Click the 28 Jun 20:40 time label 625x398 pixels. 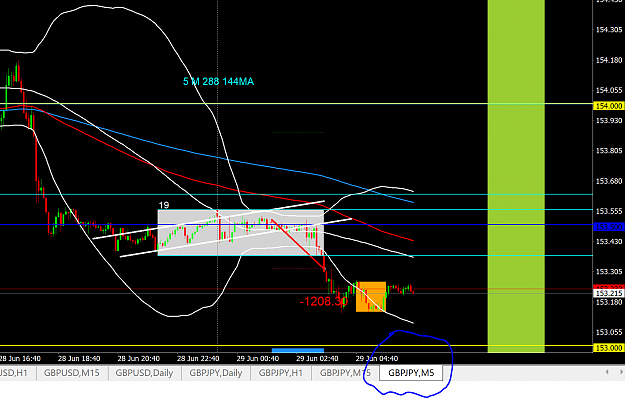(138, 359)
